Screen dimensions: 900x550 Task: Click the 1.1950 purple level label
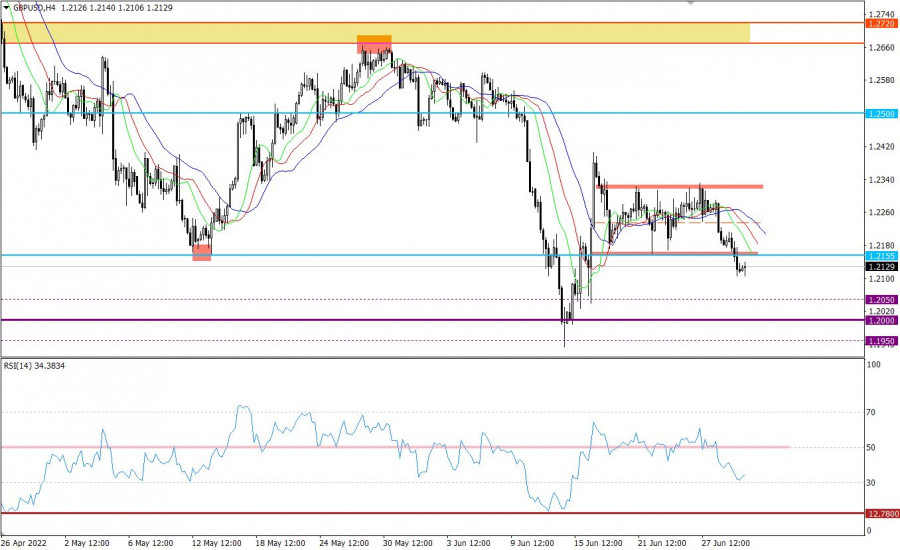(x=881, y=341)
